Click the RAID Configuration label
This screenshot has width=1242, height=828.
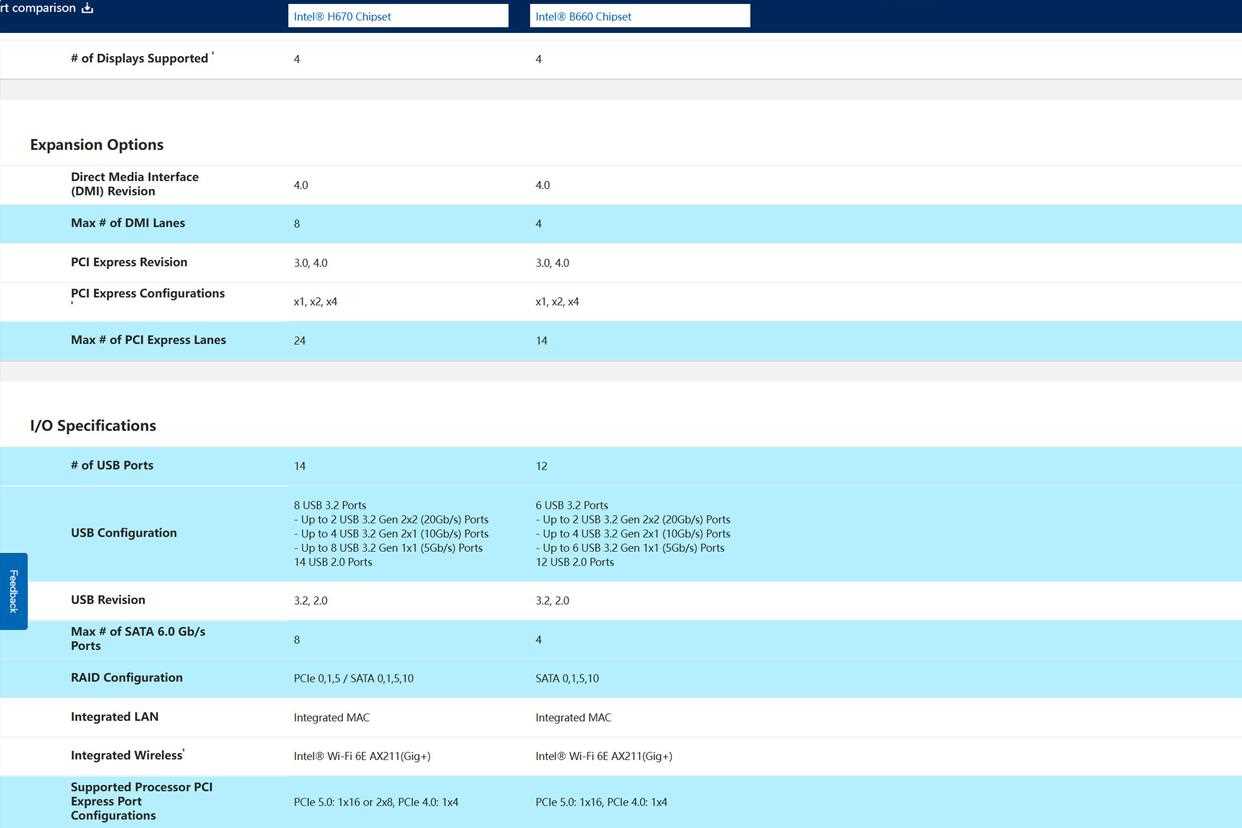(x=127, y=678)
